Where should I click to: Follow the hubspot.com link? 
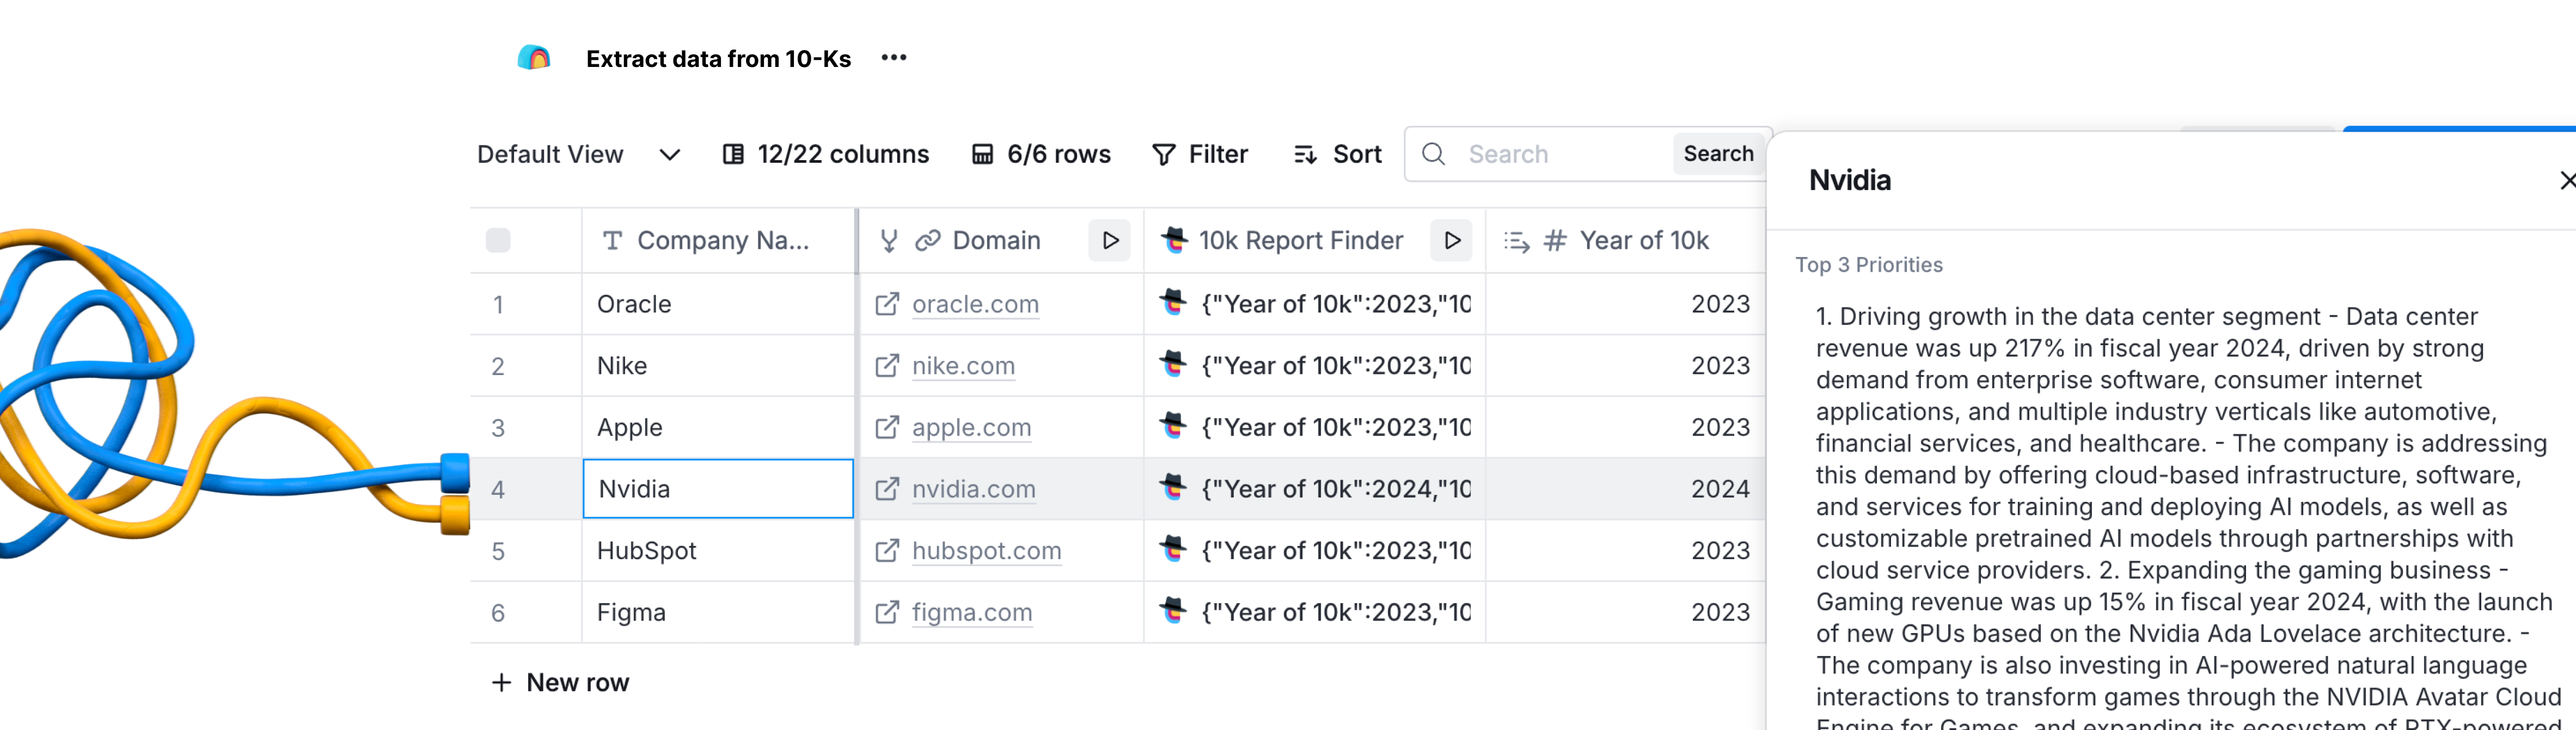(x=986, y=551)
